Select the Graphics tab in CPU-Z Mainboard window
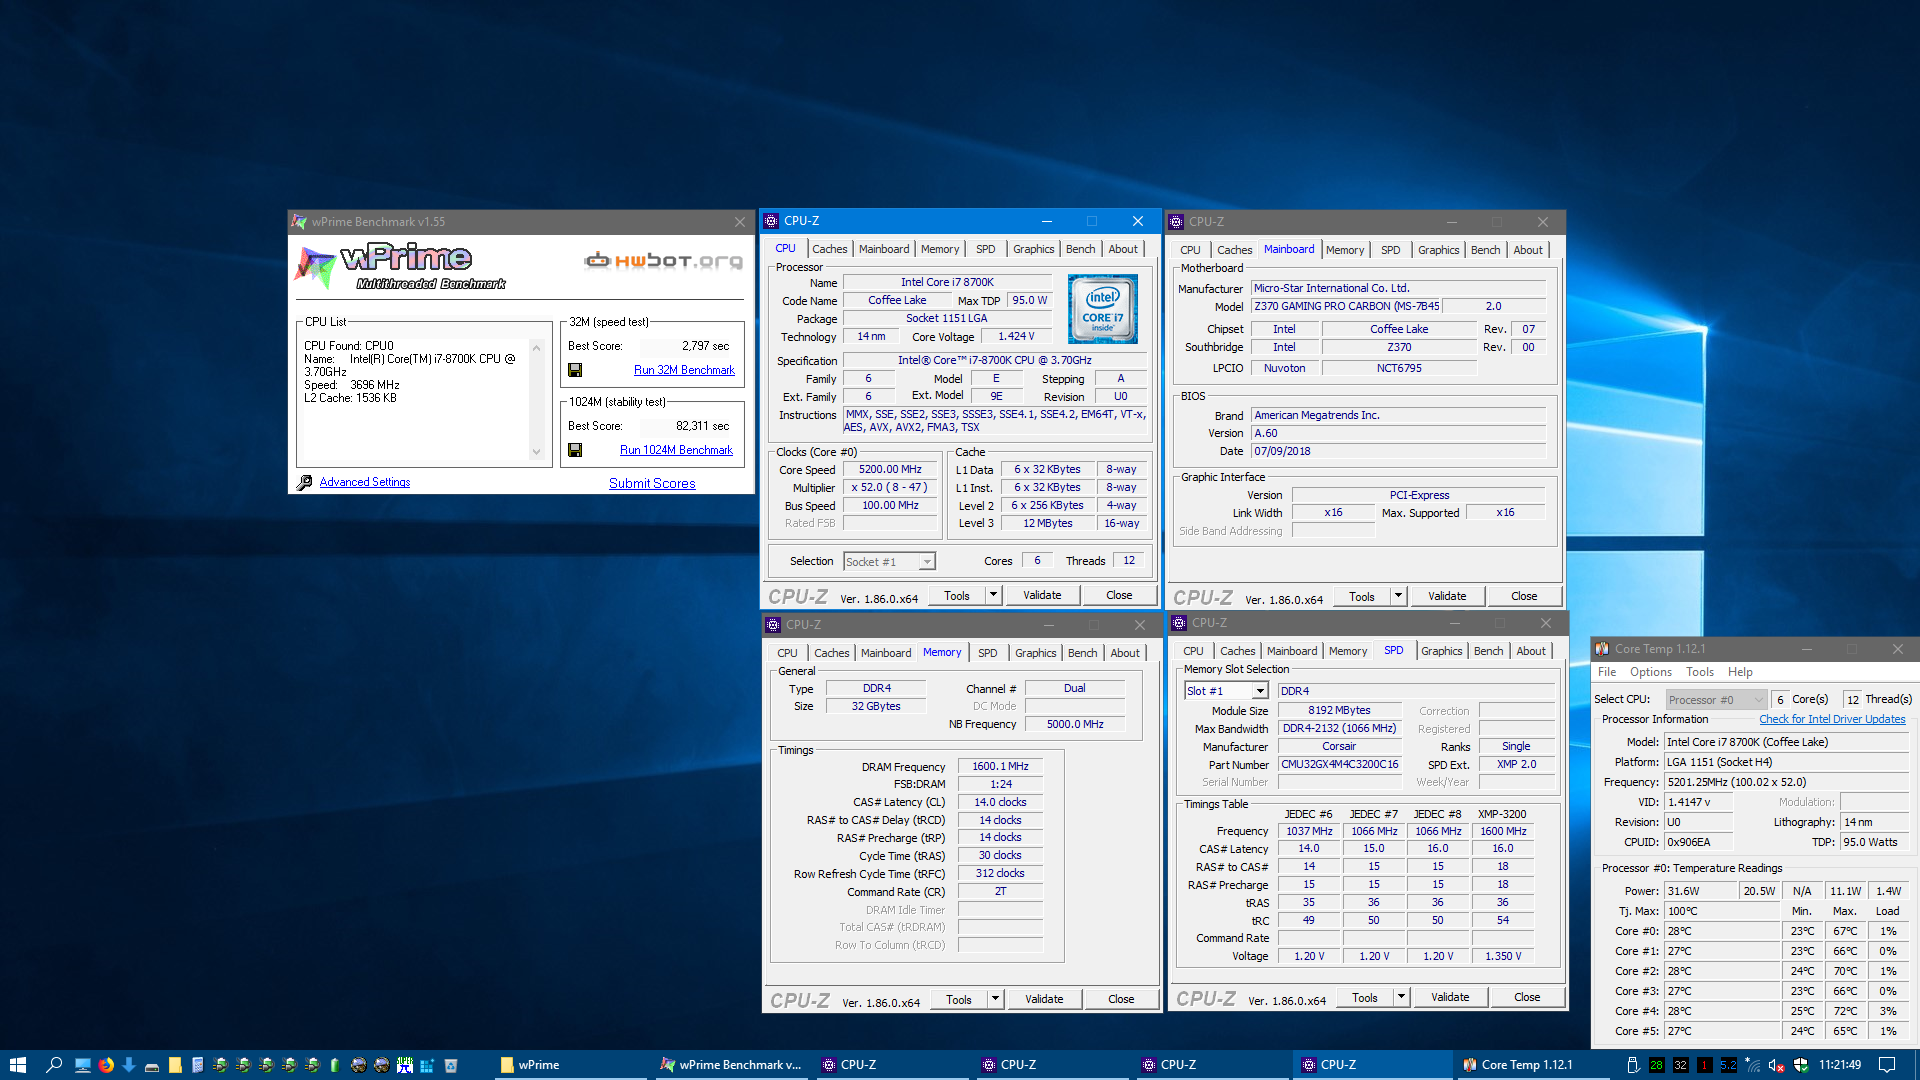 point(1438,250)
